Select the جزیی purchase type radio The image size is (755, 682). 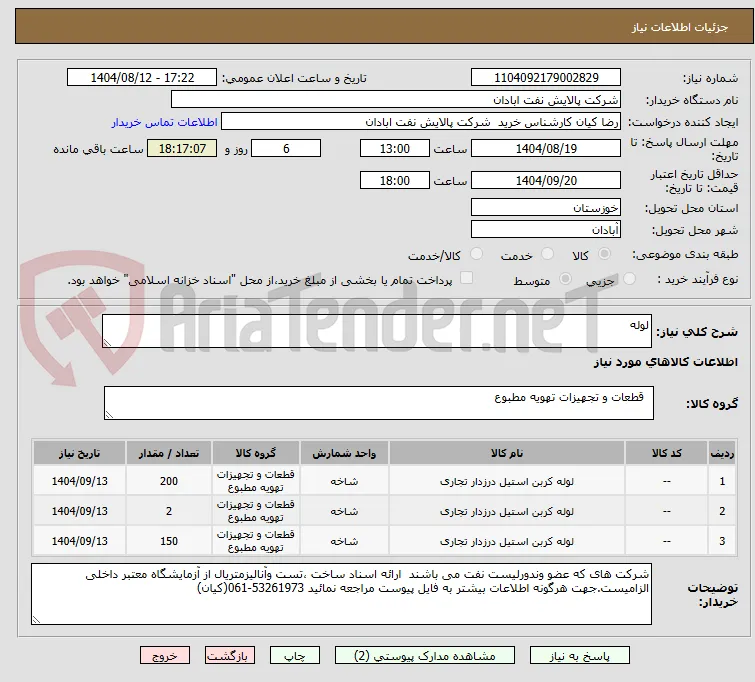(629, 278)
